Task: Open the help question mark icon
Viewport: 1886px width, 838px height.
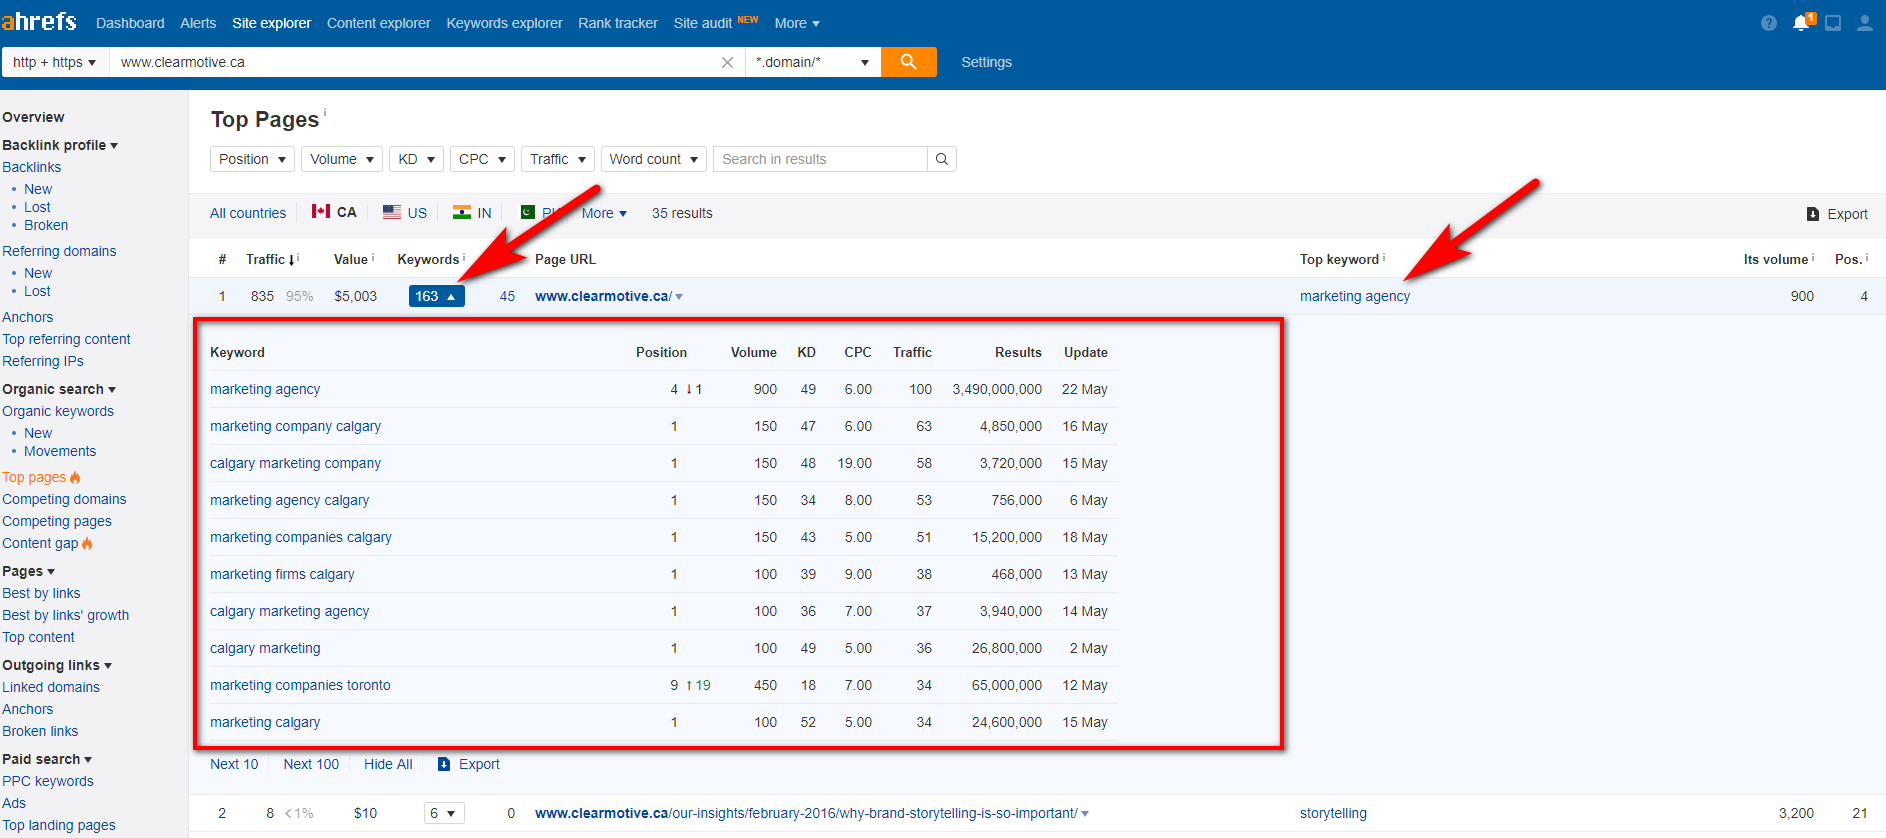Action: [1769, 23]
